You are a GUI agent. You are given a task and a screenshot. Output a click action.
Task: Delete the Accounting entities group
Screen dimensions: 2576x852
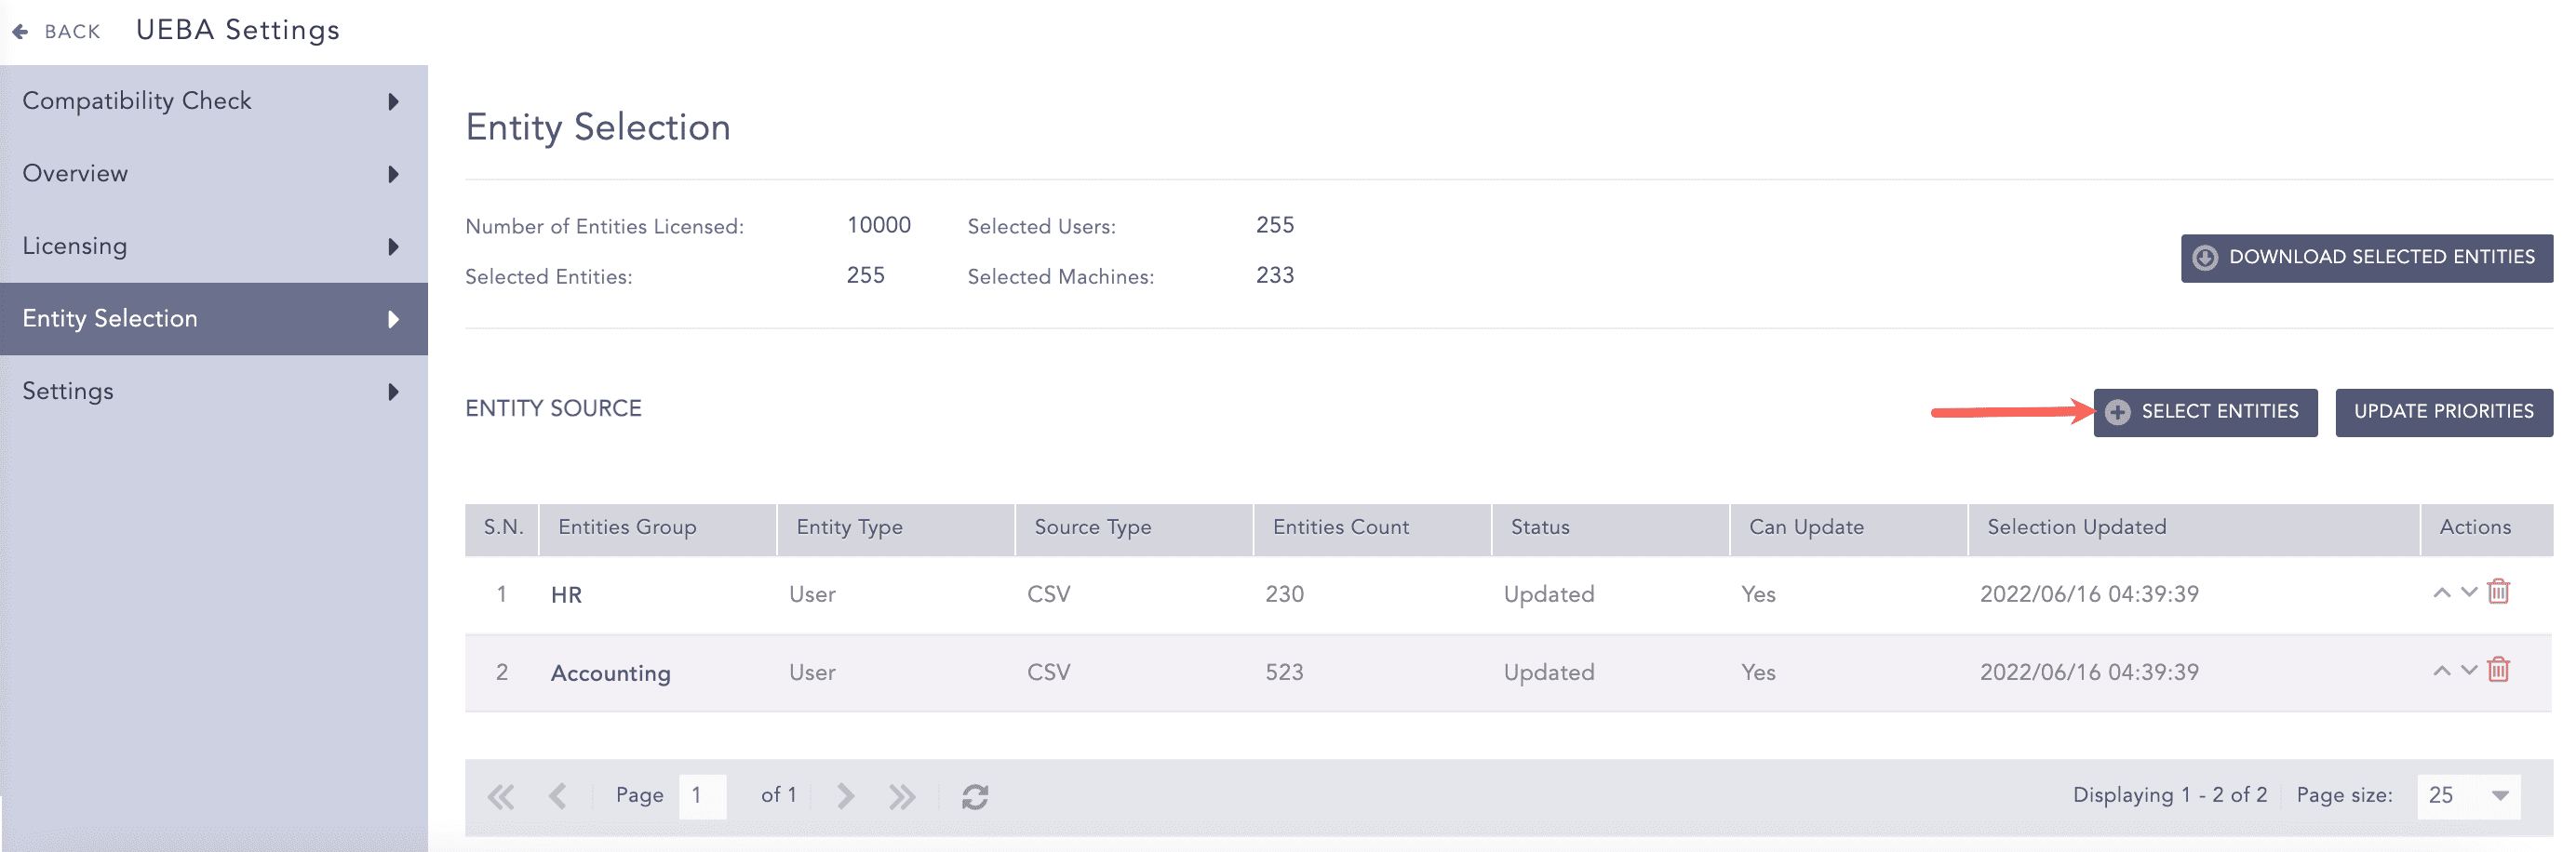2501,670
